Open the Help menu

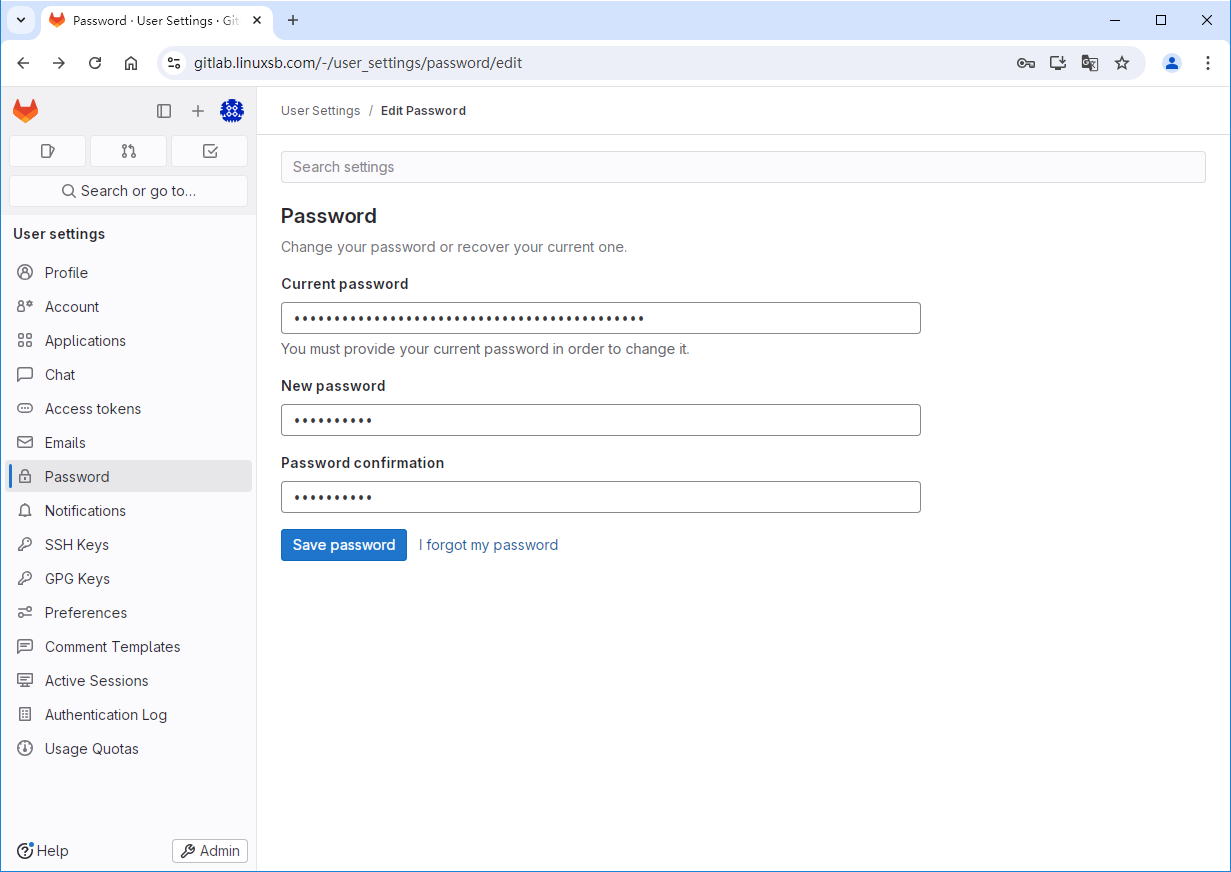coord(43,851)
